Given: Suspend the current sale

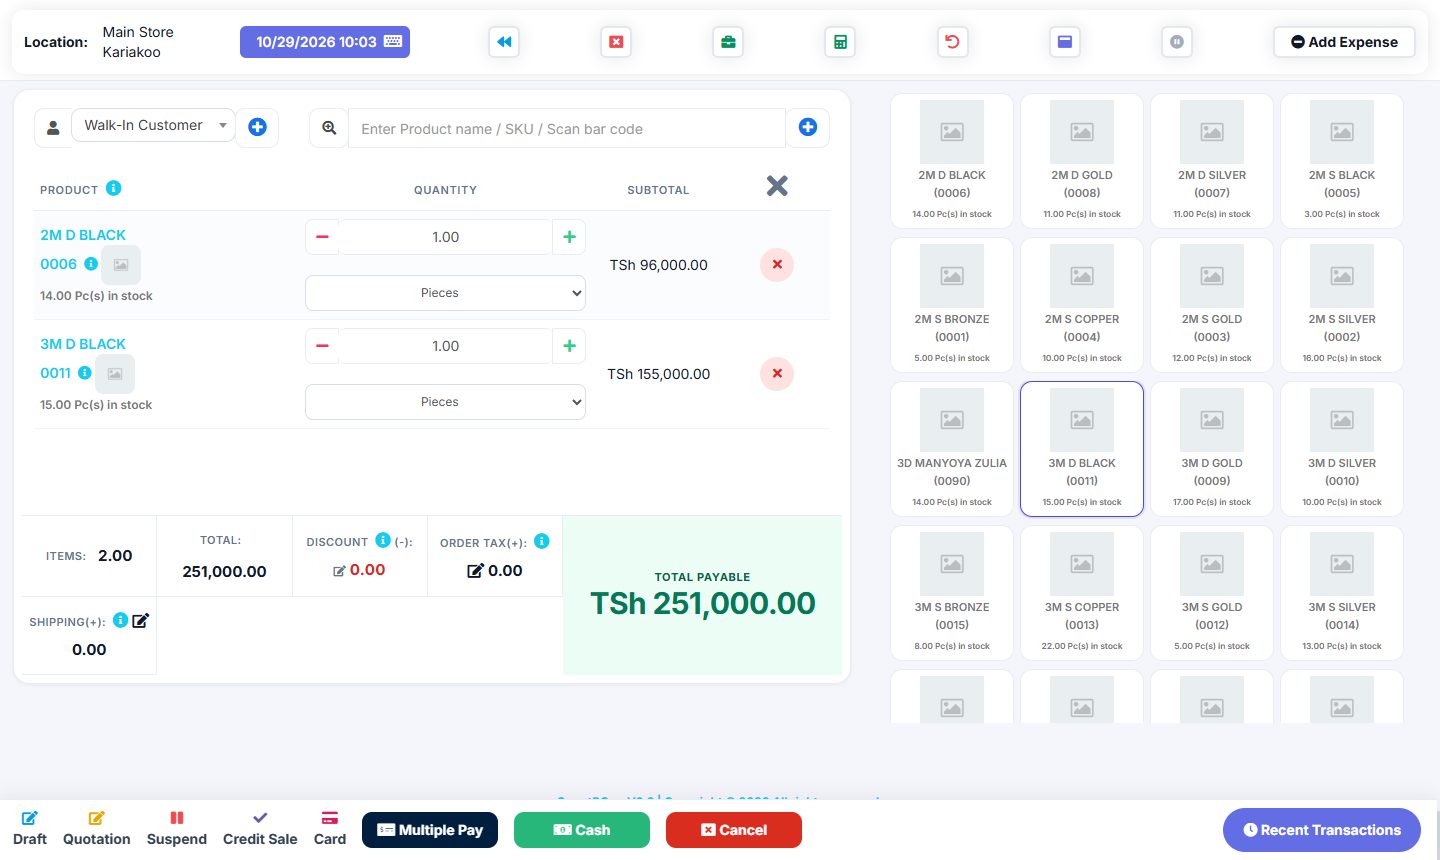Looking at the screenshot, I should click(x=177, y=829).
